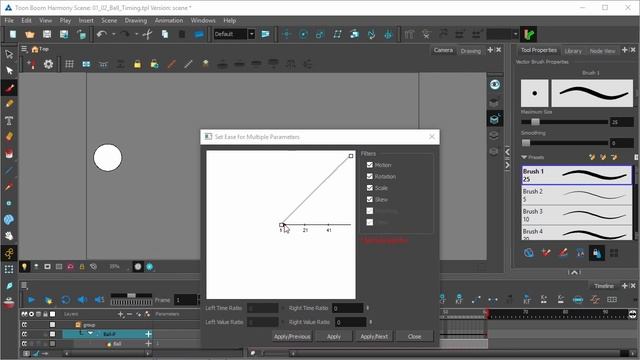Click the Add Layer plus icon
This screenshot has height=360, width=640.
point(120,314)
